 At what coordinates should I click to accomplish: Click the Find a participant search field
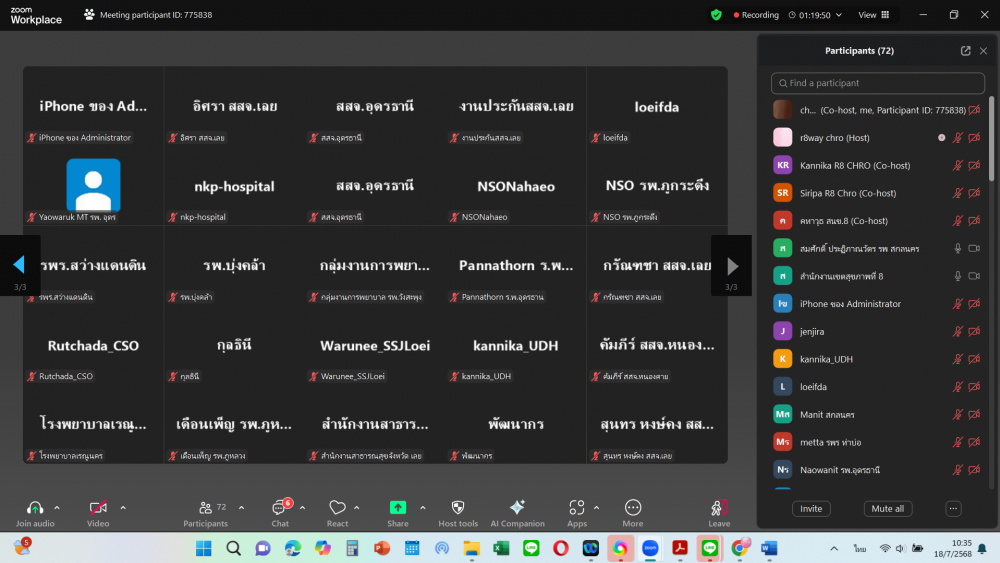tap(878, 83)
